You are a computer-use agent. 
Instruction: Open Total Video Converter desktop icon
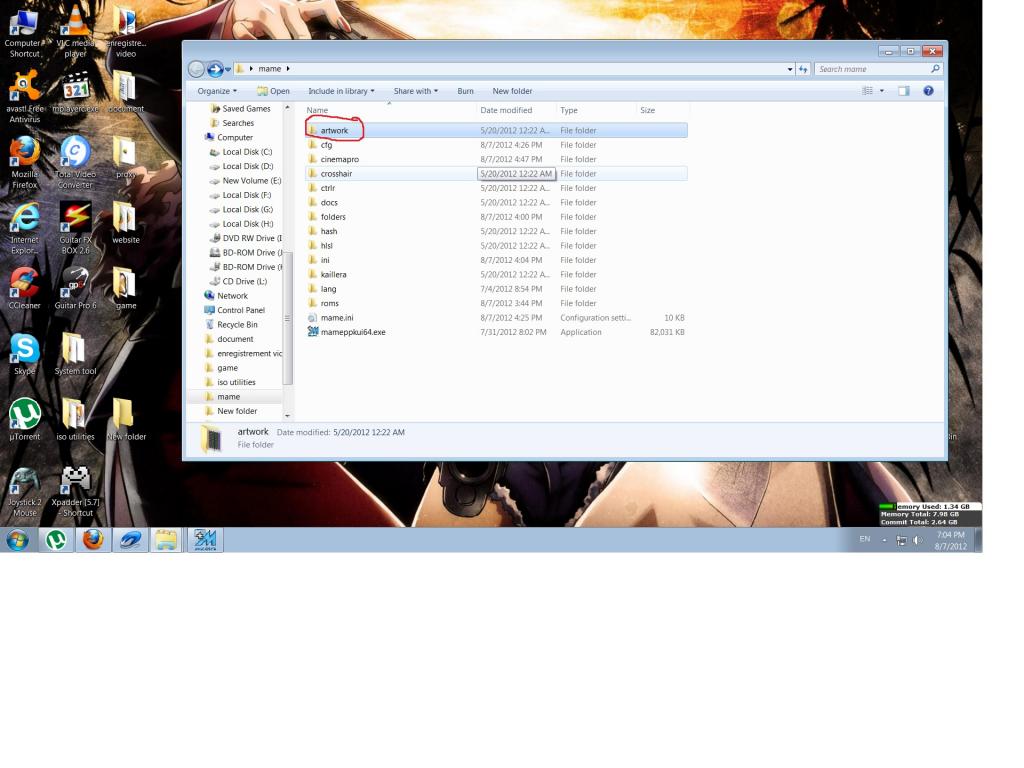click(75, 163)
